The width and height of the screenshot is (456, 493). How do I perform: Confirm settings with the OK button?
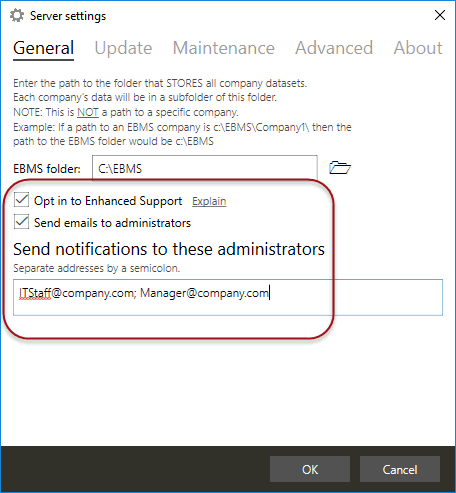click(x=310, y=469)
